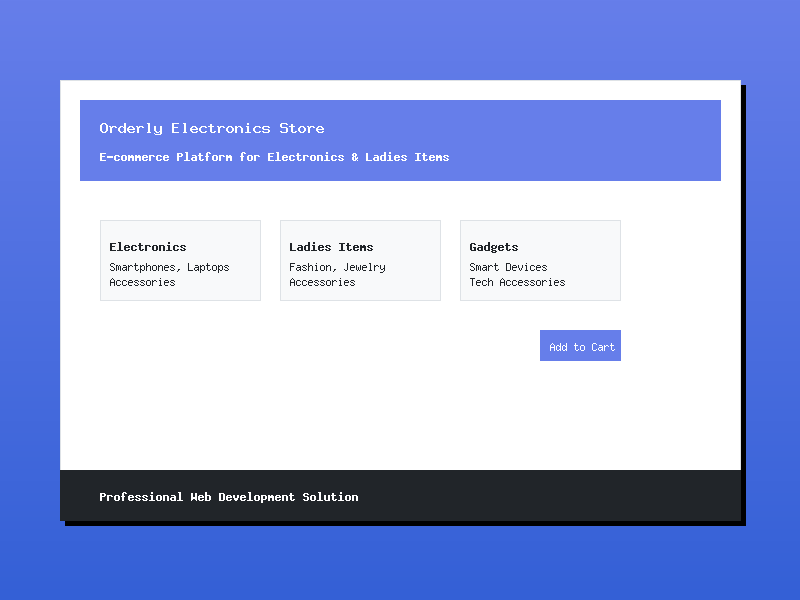This screenshot has height=600, width=800.
Task: Click the Accessories label under Ladies Items
Action: (321, 282)
